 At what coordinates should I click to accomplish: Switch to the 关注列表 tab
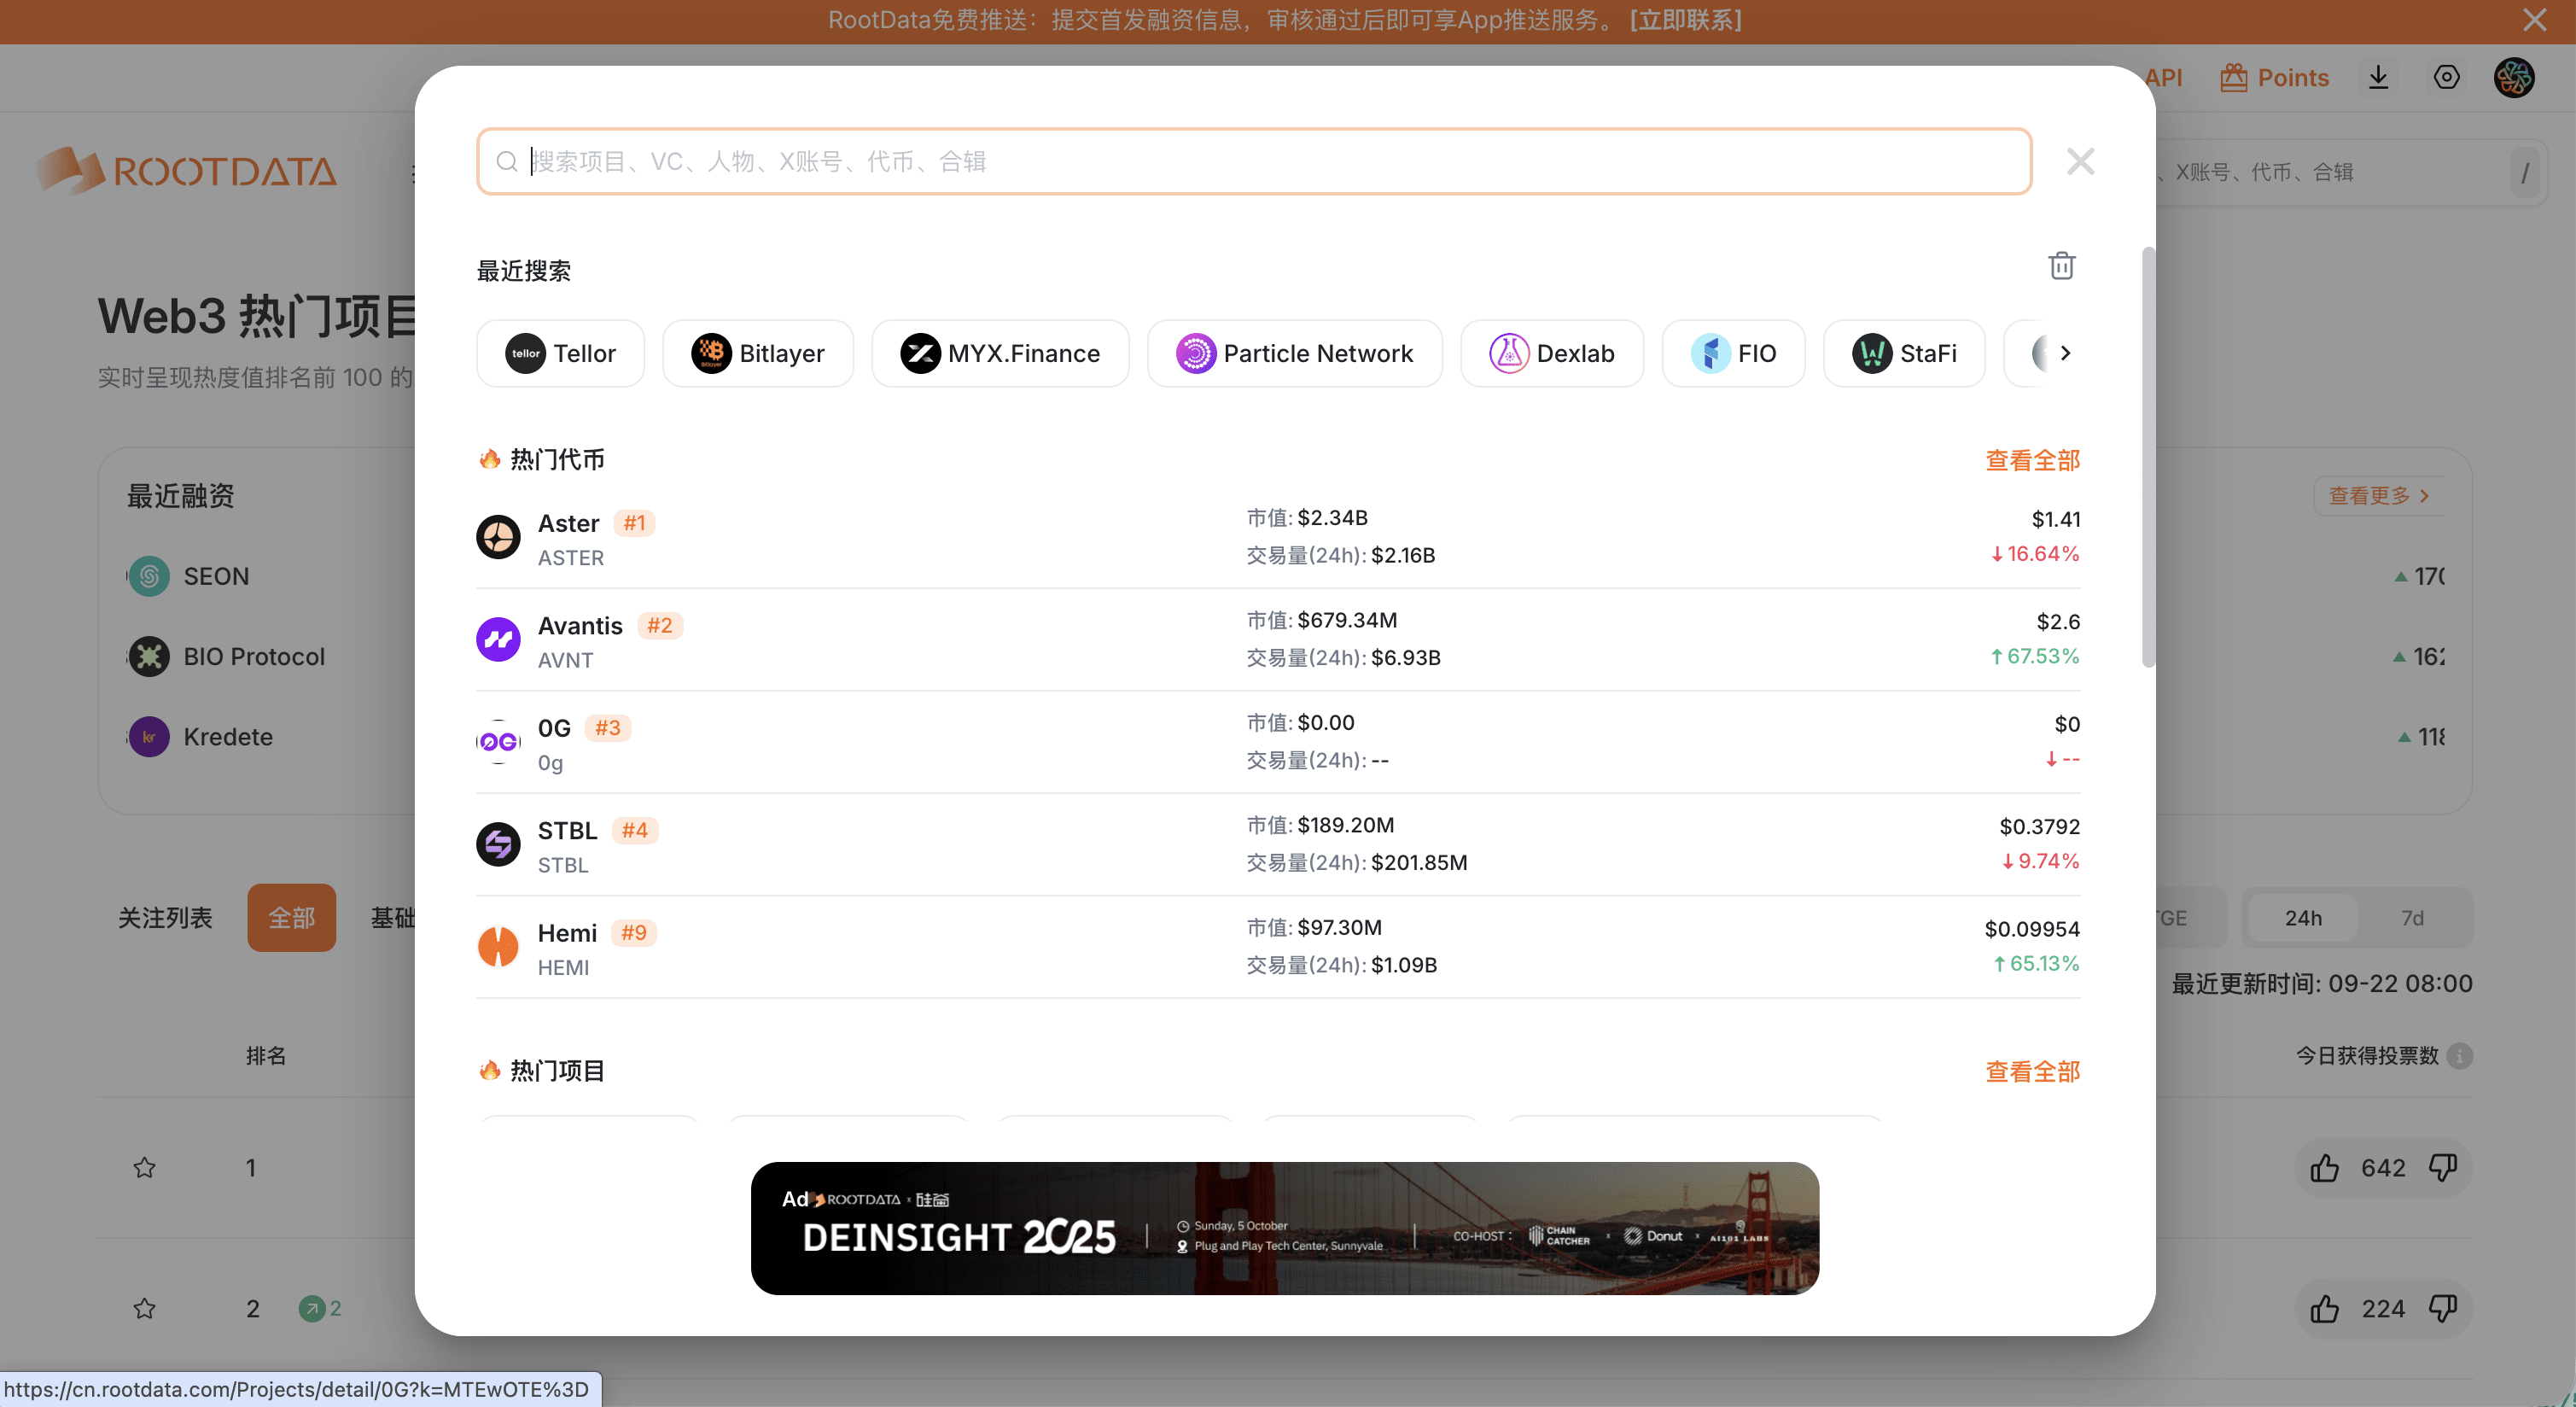(x=165, y=917)
